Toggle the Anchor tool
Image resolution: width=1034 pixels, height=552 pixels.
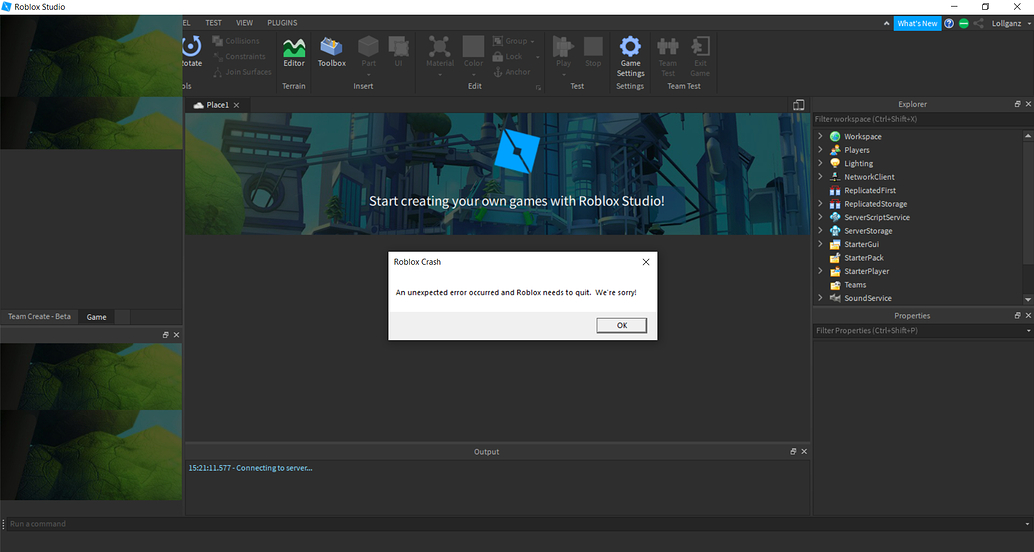click(512, 72)
